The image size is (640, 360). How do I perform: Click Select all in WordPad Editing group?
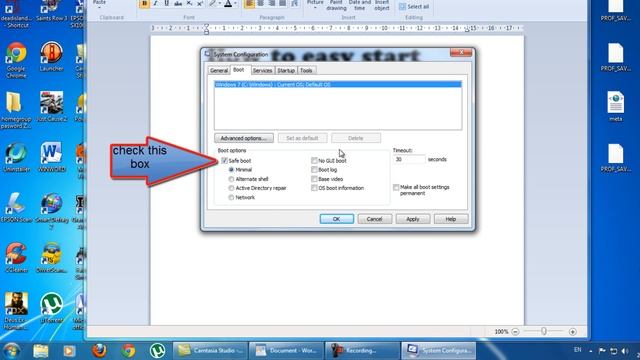(414, 7)
